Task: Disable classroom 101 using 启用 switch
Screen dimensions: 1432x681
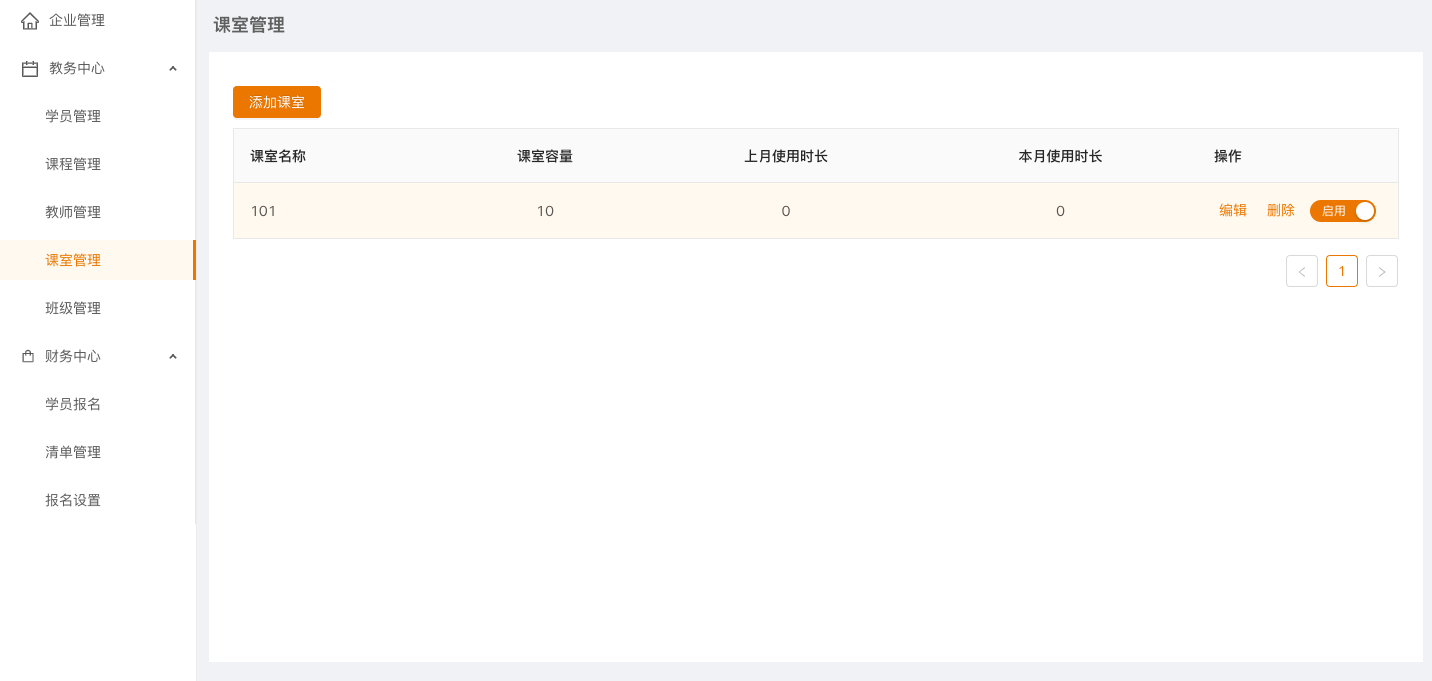Action: click(1342, 211)
